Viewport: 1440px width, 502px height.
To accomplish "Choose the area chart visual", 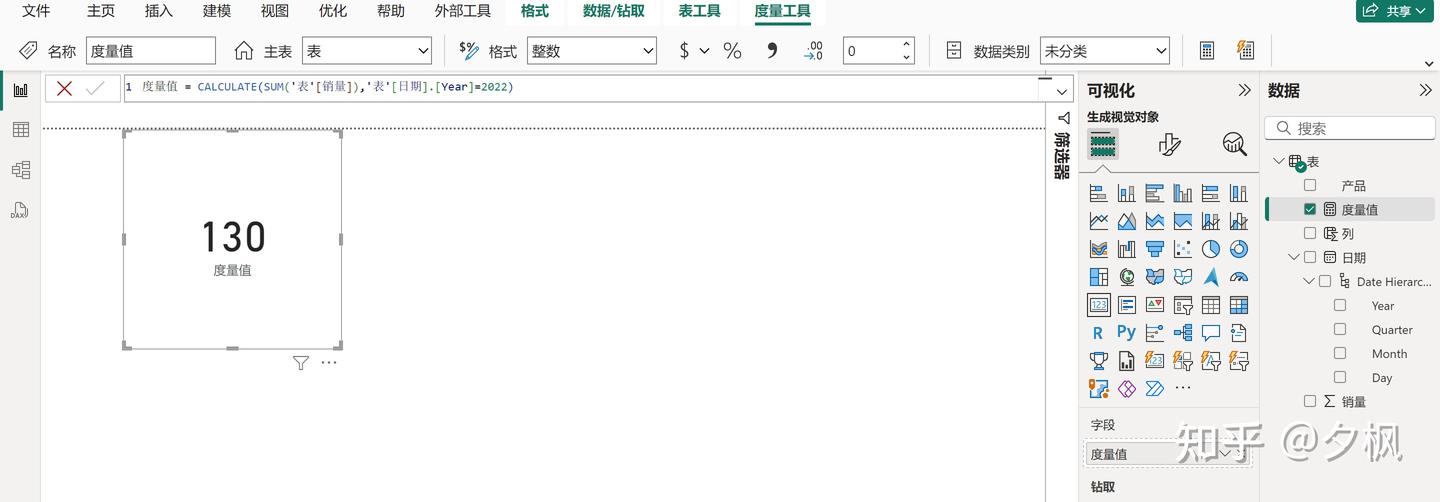I will click(x=1126, y=221).
